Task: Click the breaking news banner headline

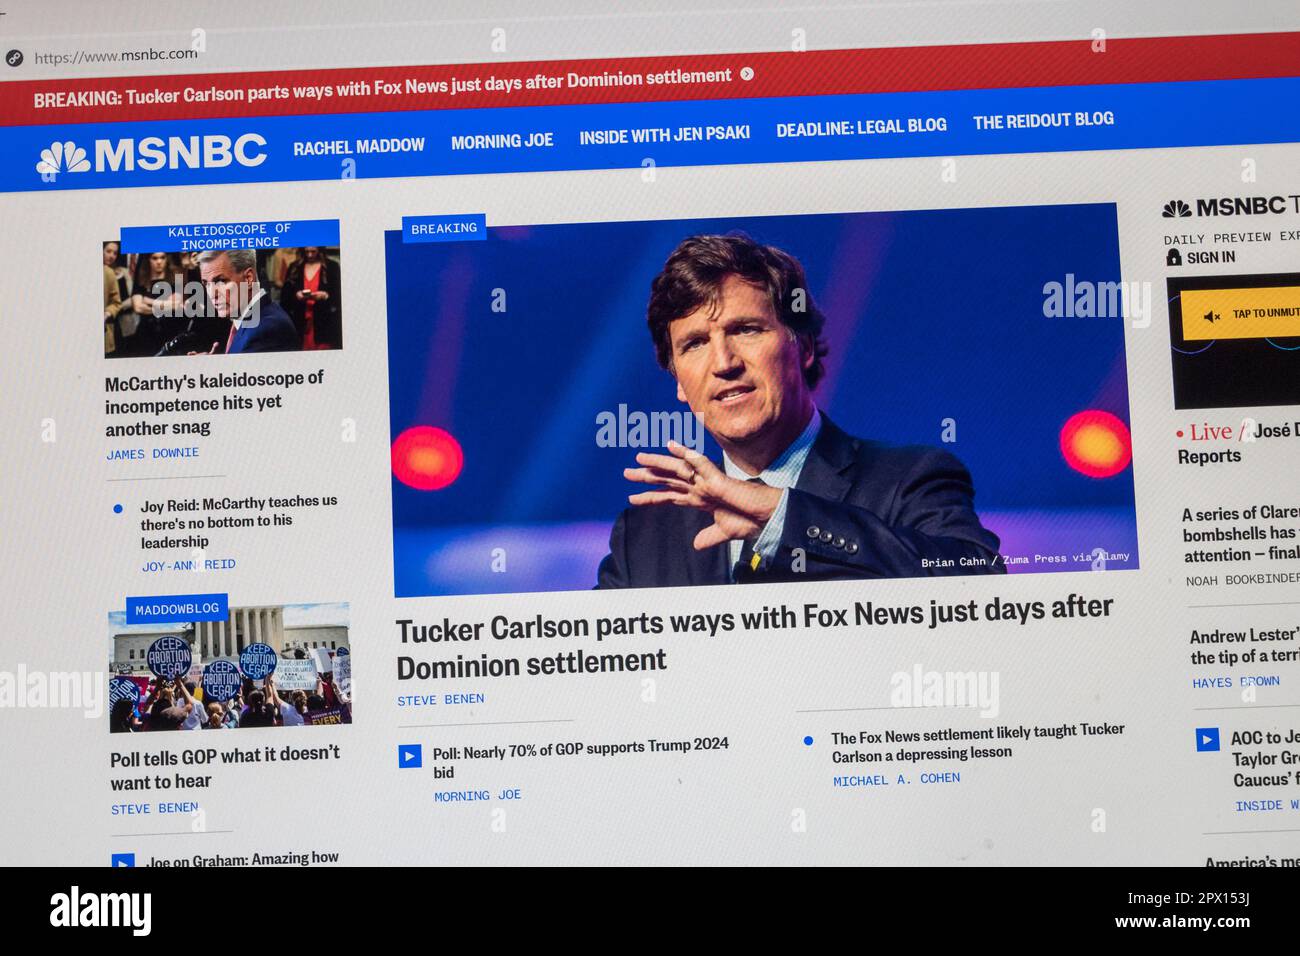Action: pos(383,87)
